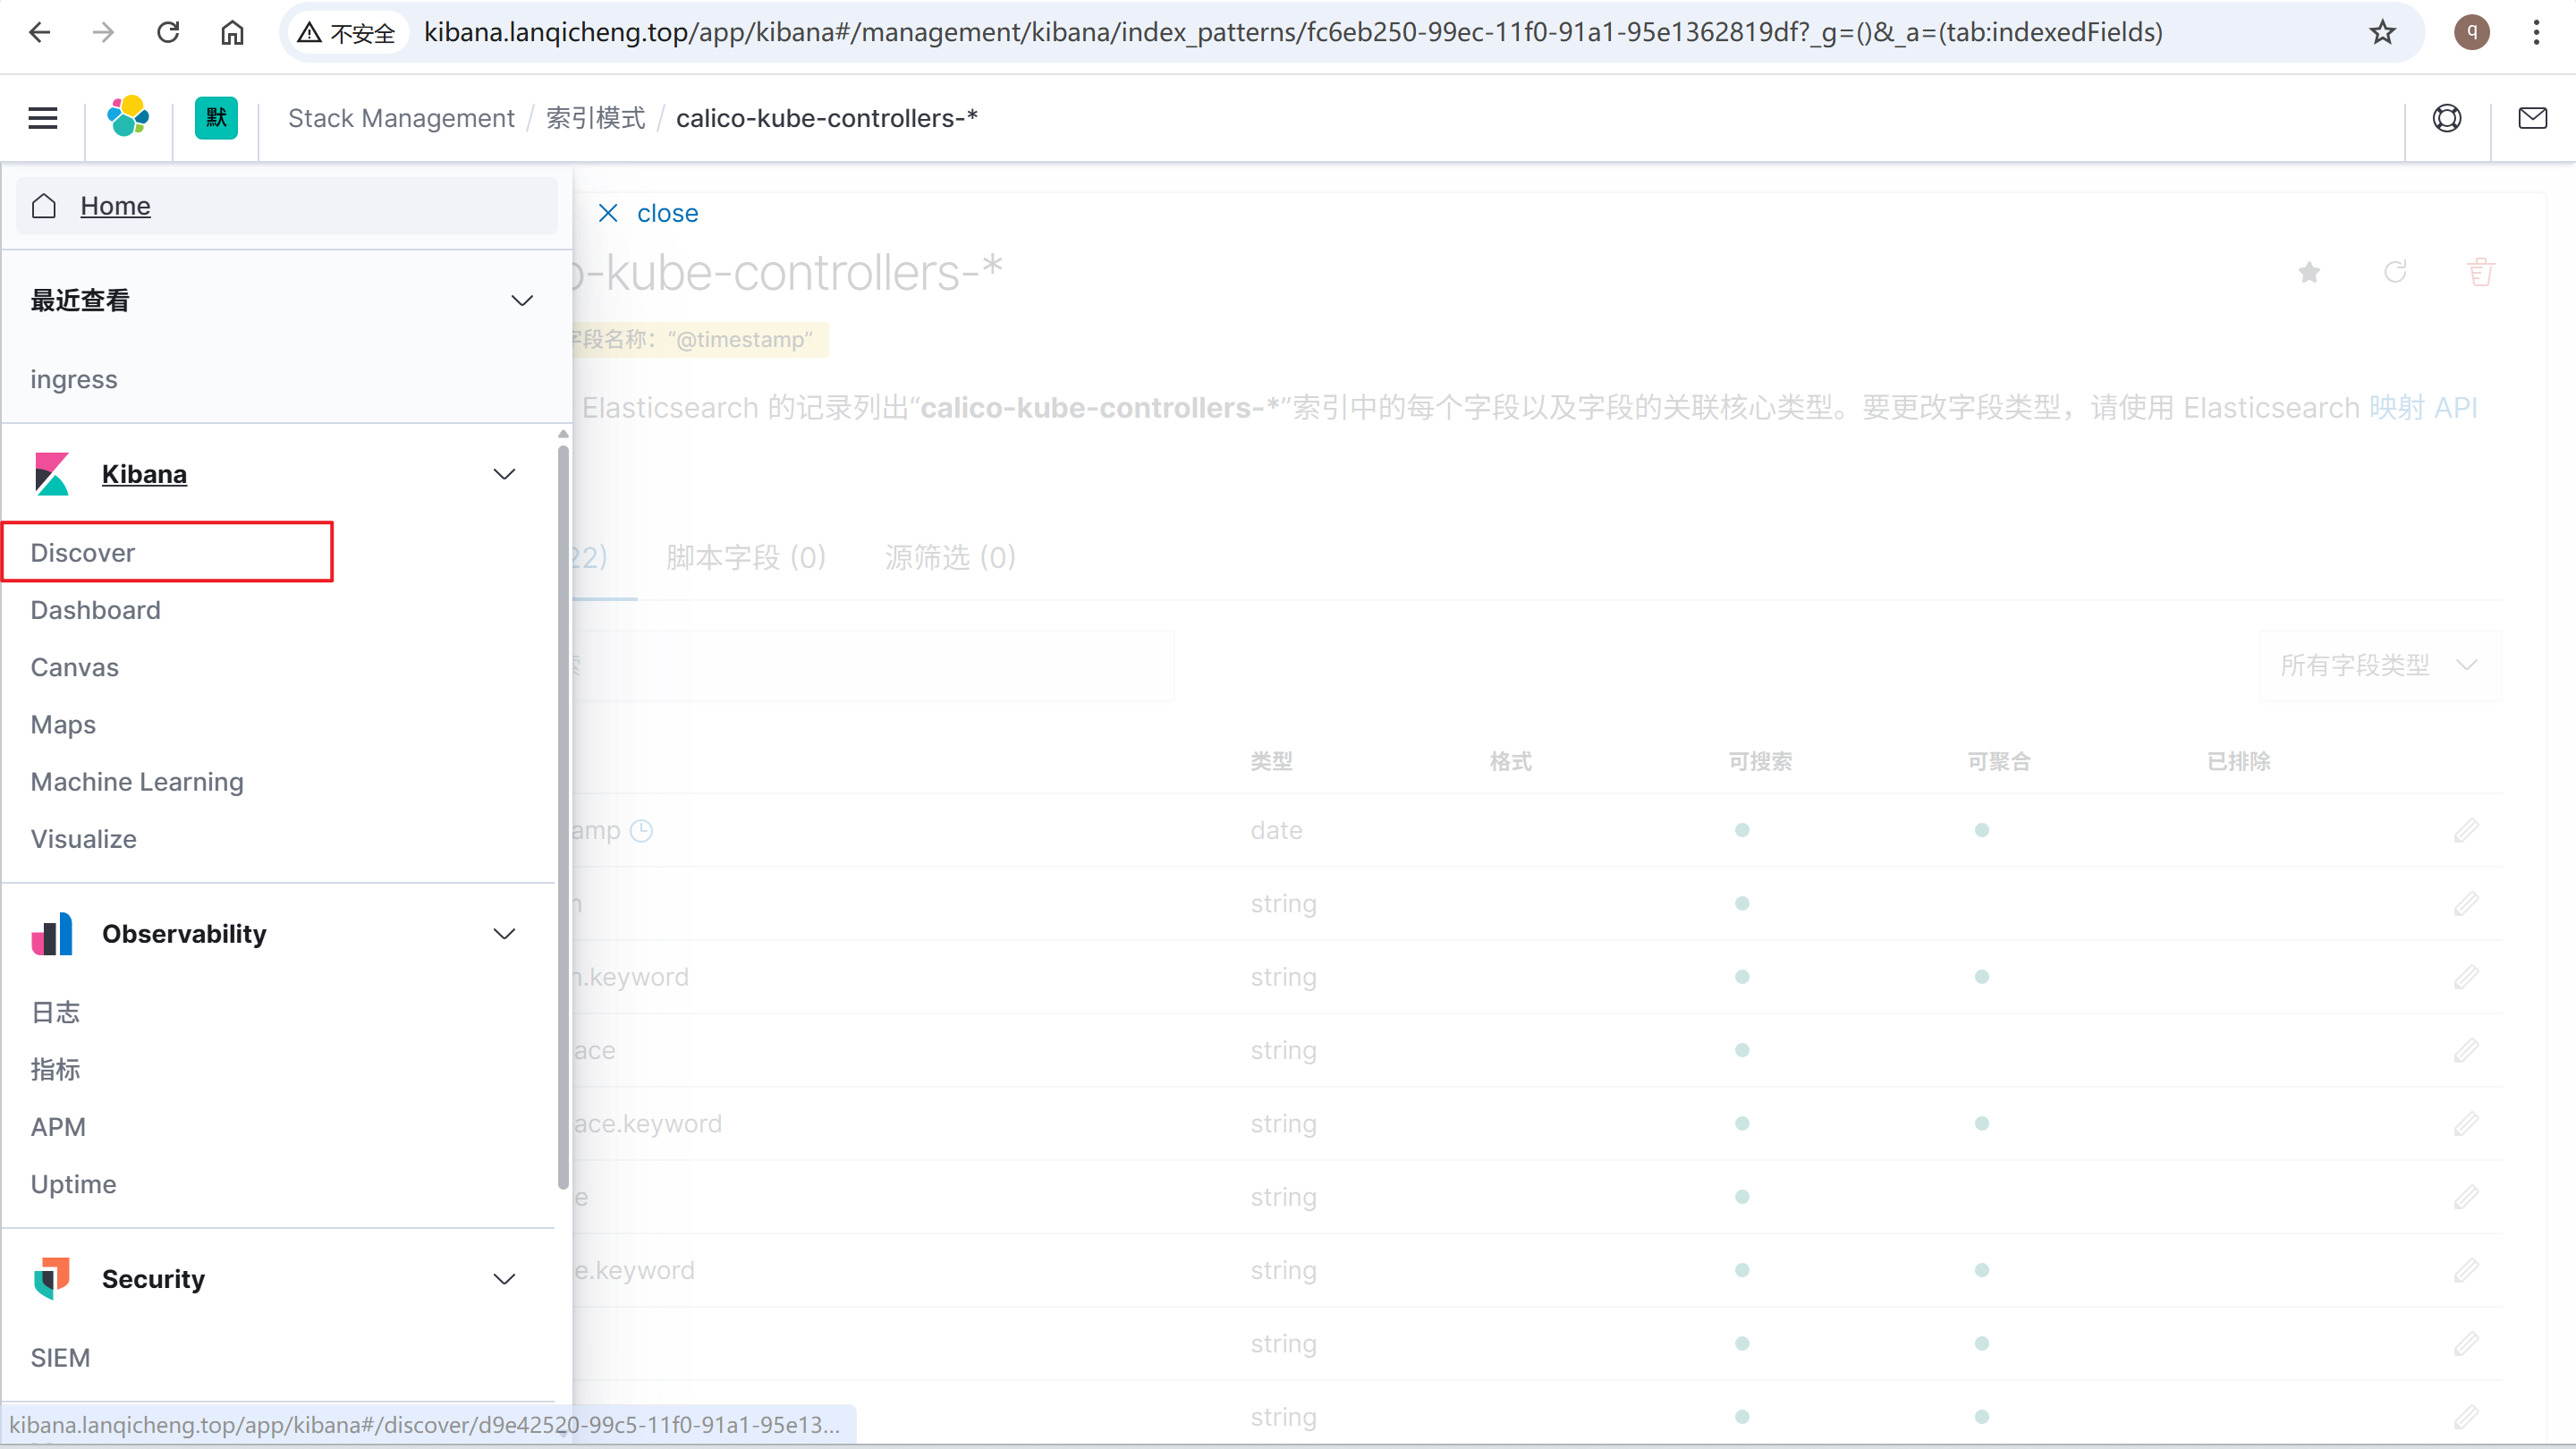Click the clock icon beside timestamp field
Screen dimensions: 2576x1449
(x=642, y=830)
